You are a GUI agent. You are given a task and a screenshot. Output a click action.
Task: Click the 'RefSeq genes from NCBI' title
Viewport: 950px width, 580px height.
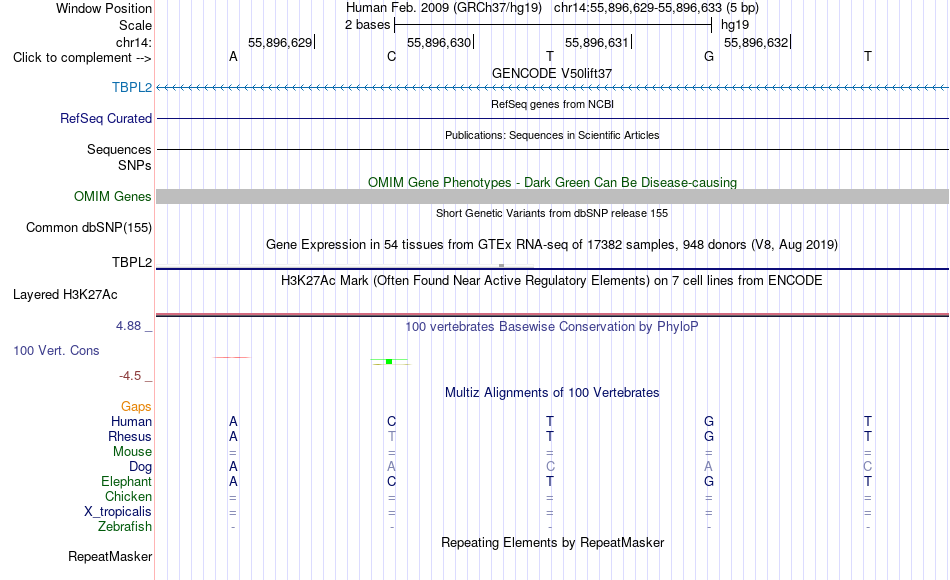552,104
